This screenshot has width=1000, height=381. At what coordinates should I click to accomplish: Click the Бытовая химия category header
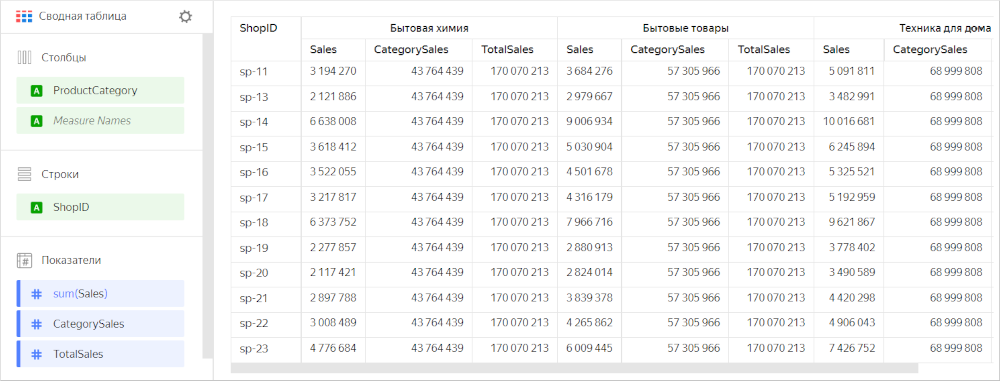429,29
